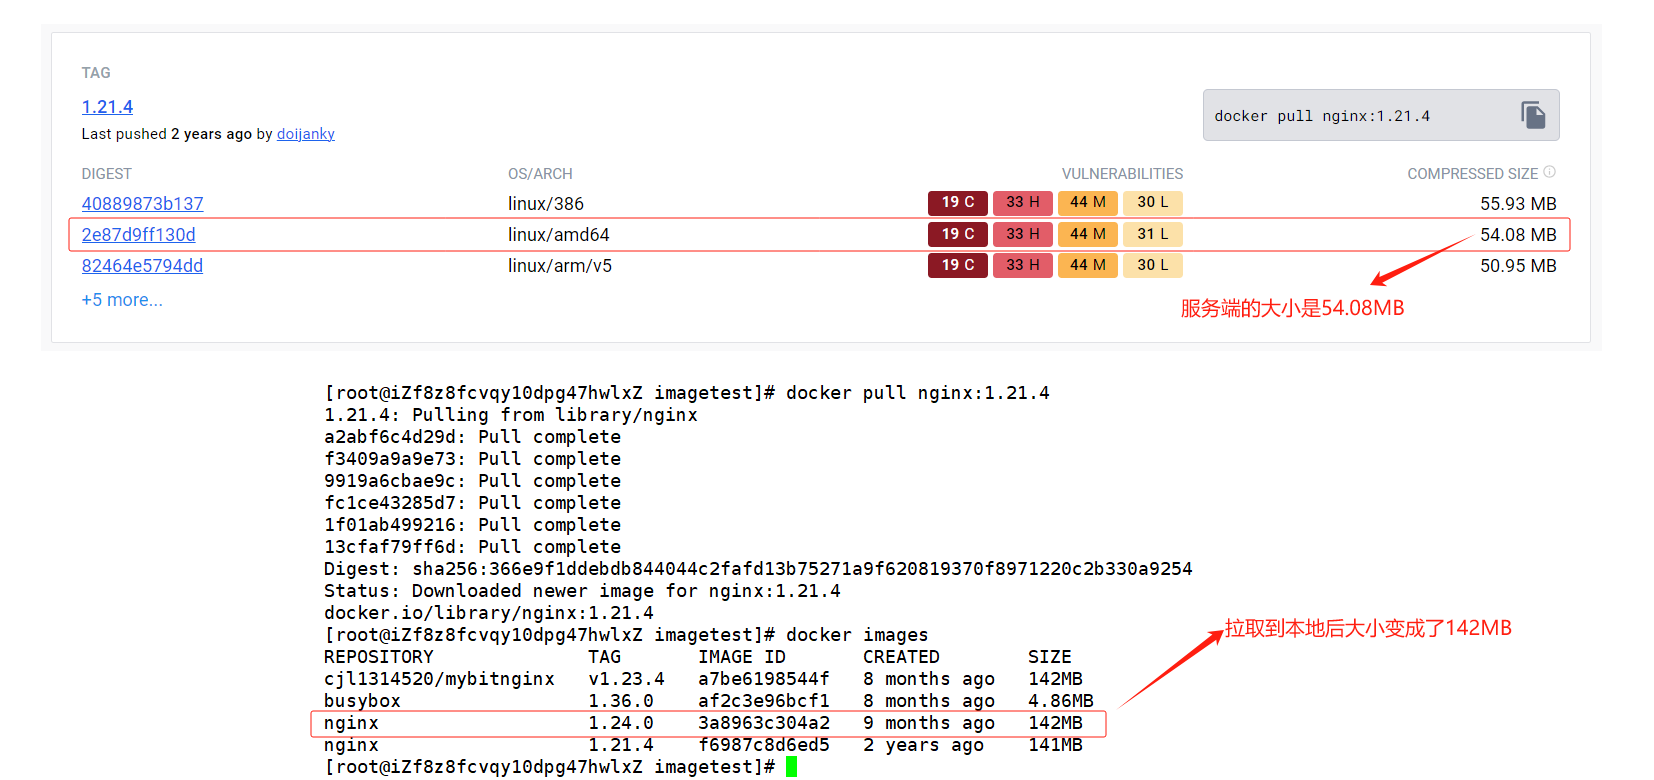Image resolution: width=1654 pixels, height=780 pixels.
Task: Click the 1.21.4: Pulling from library/nginx line
Action: [x=511, y=415]
